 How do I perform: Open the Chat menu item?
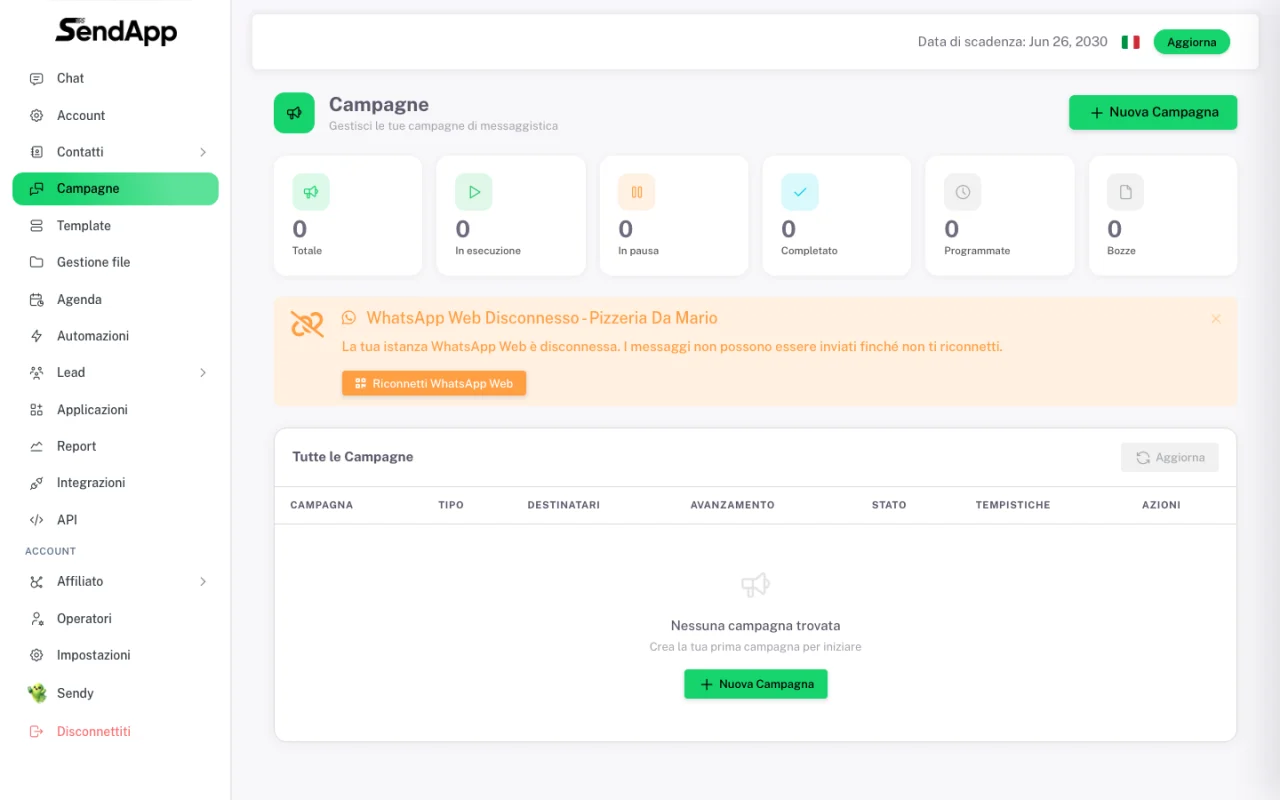pos(115,78)
